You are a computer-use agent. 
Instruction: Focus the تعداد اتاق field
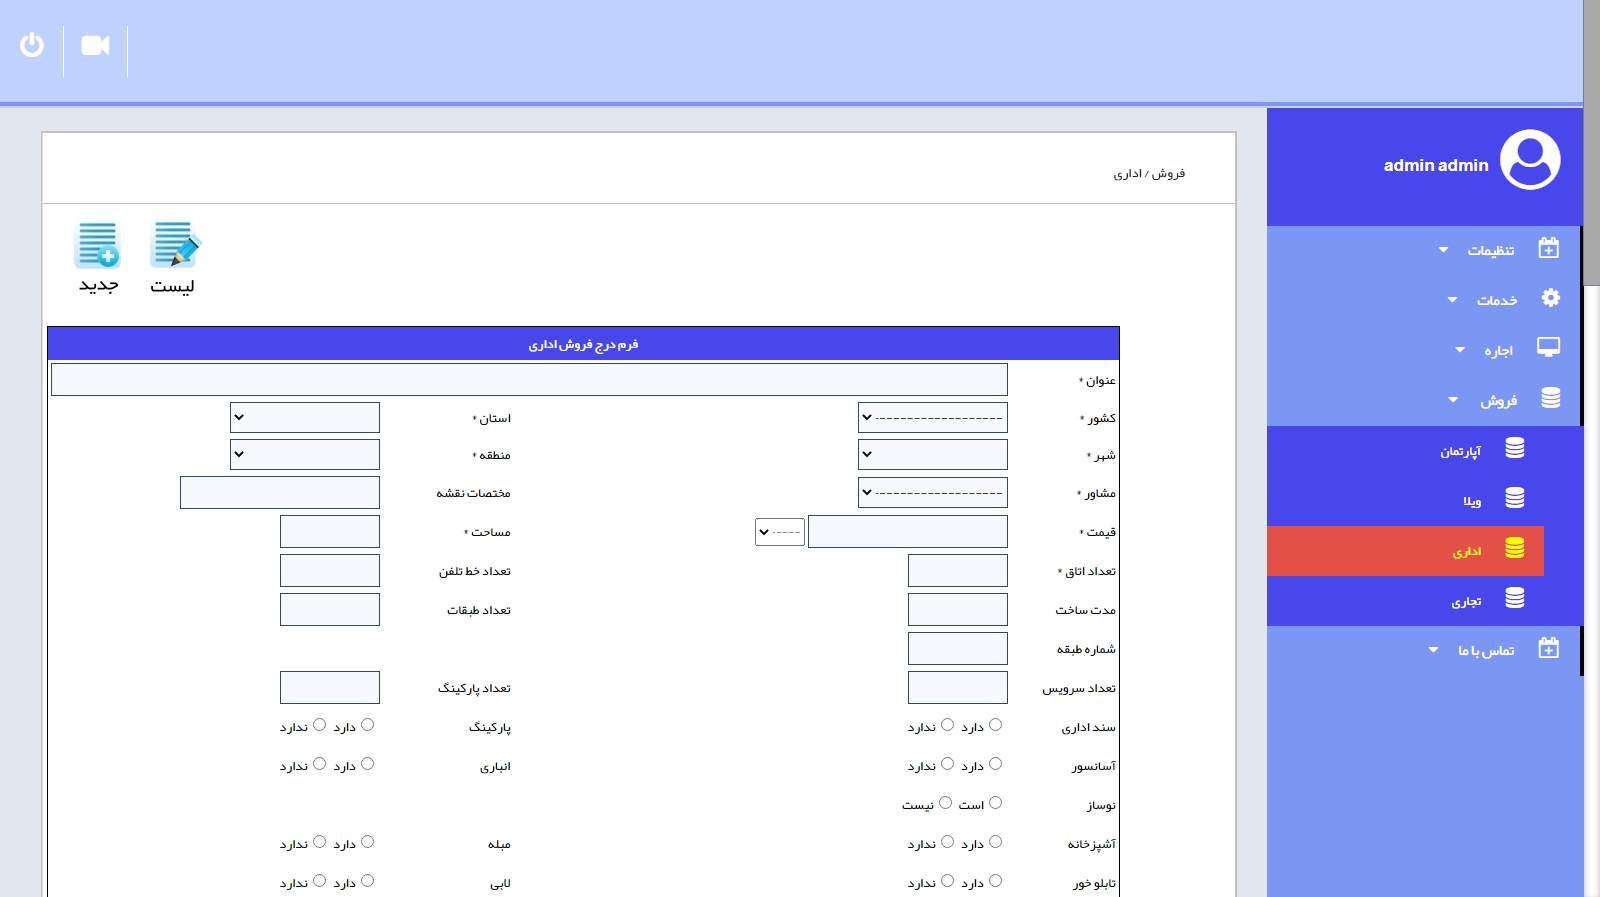tap(958, 571)
